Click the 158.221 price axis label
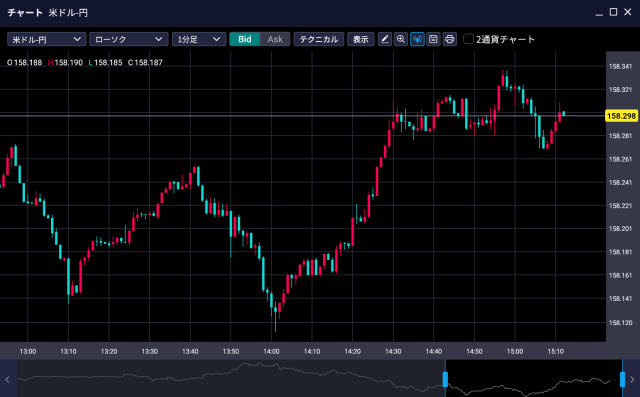 [620, 206]
